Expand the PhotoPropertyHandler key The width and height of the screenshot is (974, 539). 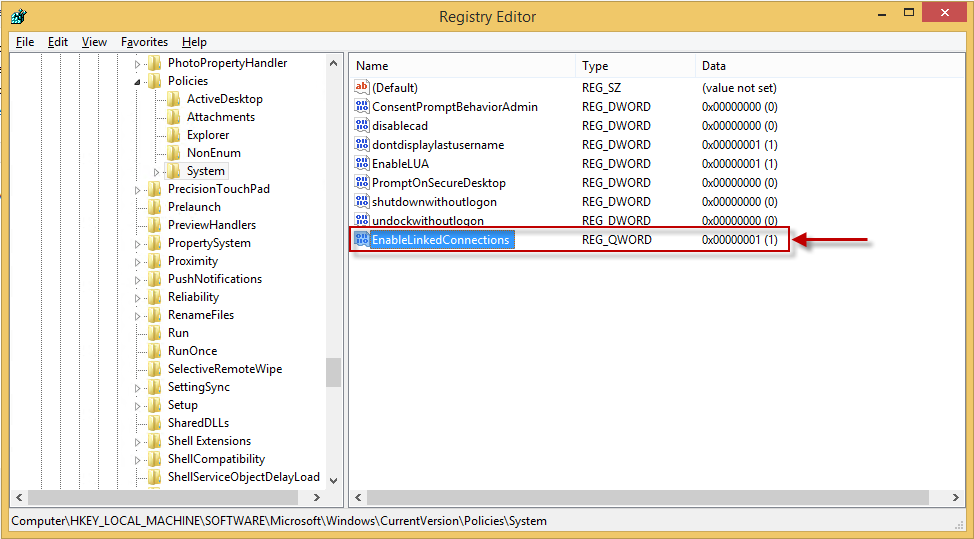pyautogui.click(x=137, y=63)
